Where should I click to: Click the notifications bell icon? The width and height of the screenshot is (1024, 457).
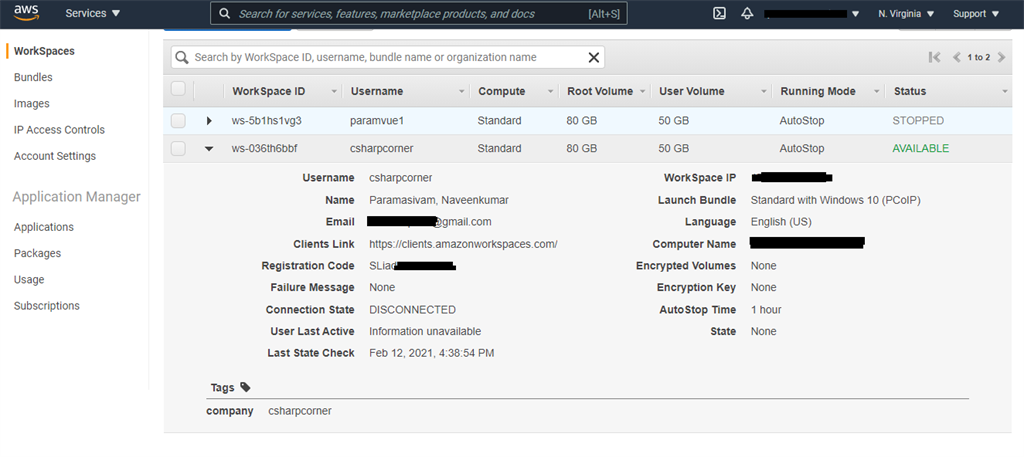pos(747,14)
